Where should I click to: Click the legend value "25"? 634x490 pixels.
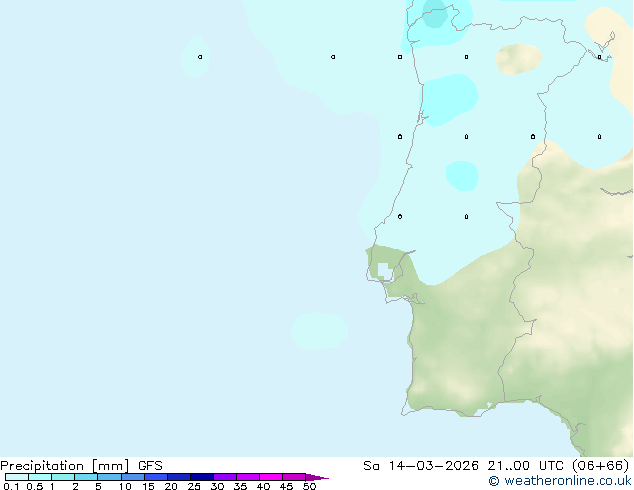click(x=194, y=486)
